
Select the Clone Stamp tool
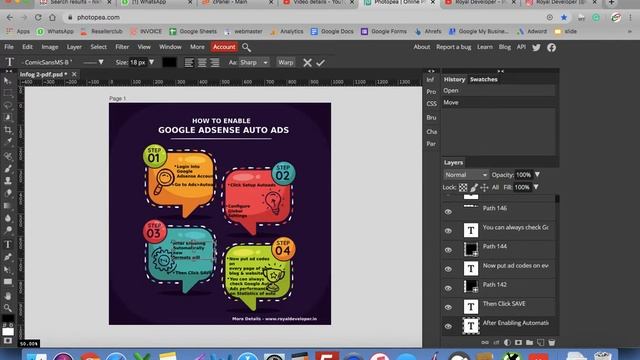7,180
